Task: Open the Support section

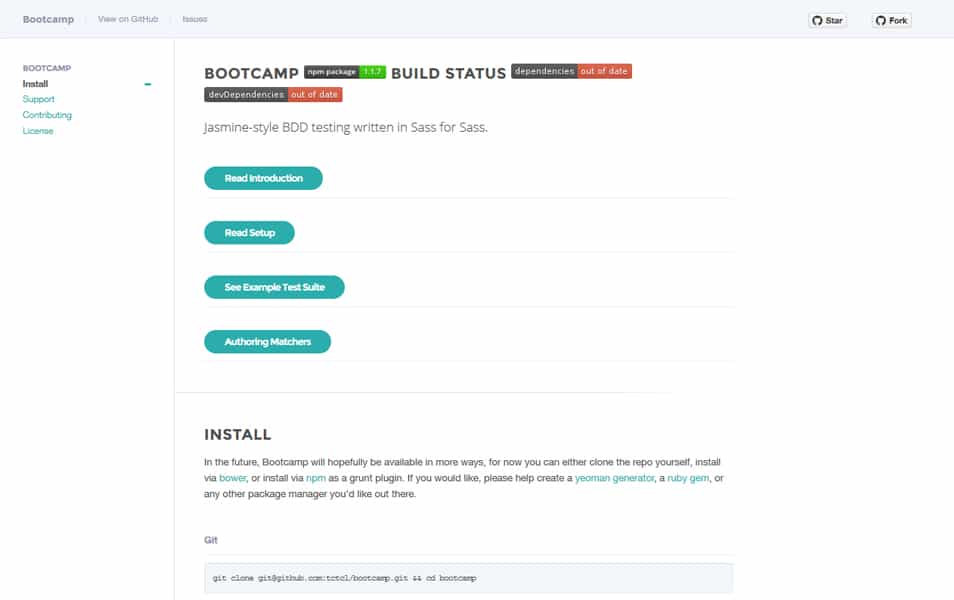Action: point(38,99)
